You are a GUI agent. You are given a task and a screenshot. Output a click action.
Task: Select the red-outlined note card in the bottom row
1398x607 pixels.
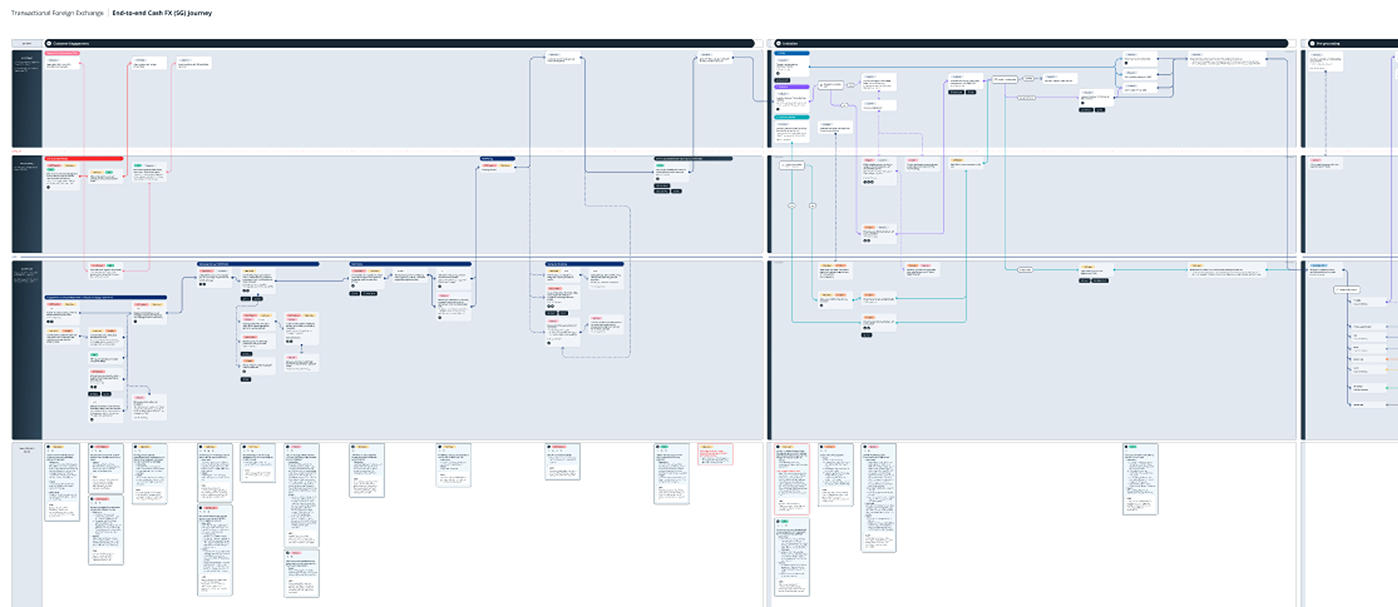[x=716, y=454]
